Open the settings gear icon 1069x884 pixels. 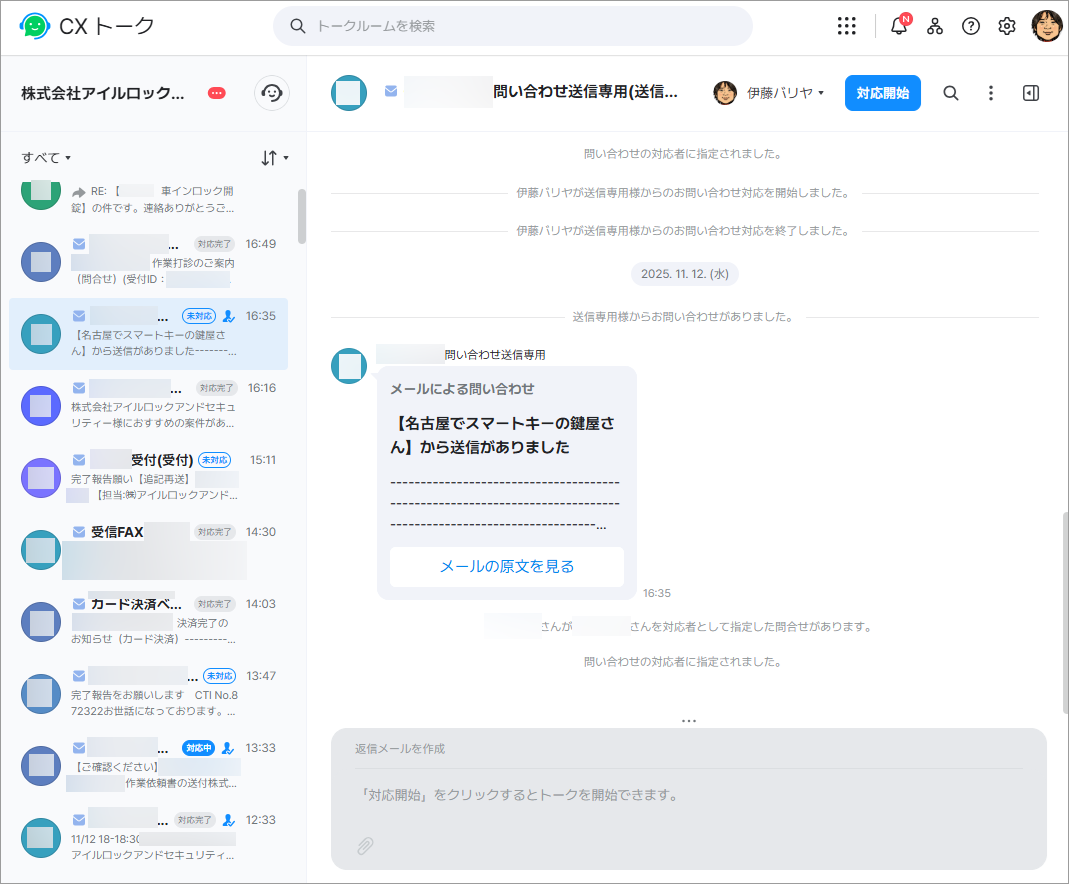click(1007, 26)
